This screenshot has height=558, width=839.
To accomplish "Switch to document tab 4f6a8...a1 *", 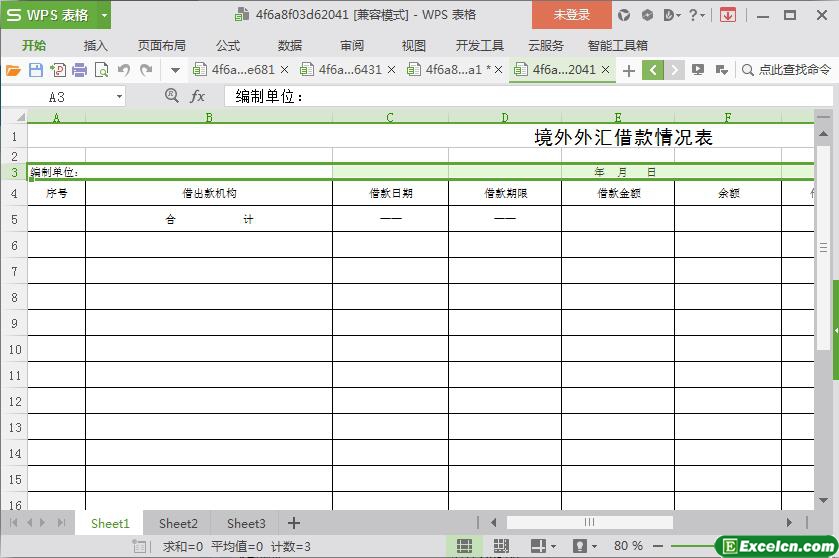I will (454, 70).
